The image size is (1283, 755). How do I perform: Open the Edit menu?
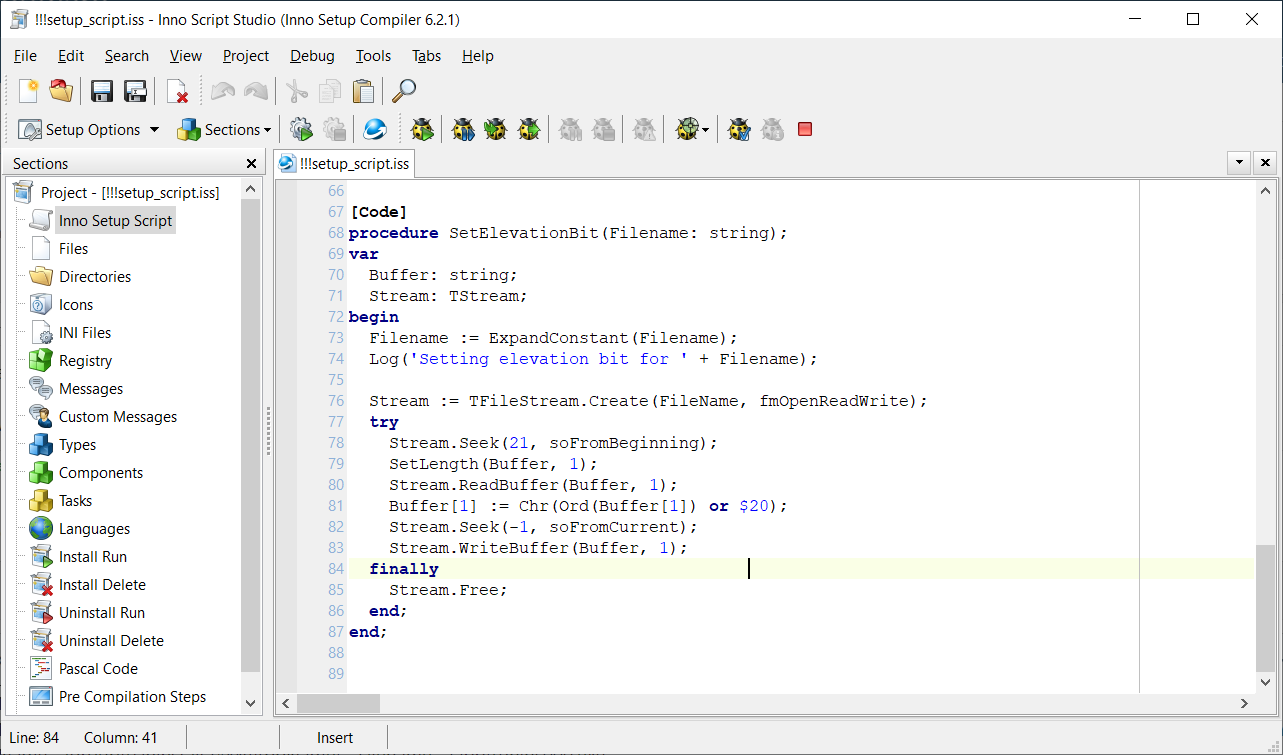[x=71, y=56]
